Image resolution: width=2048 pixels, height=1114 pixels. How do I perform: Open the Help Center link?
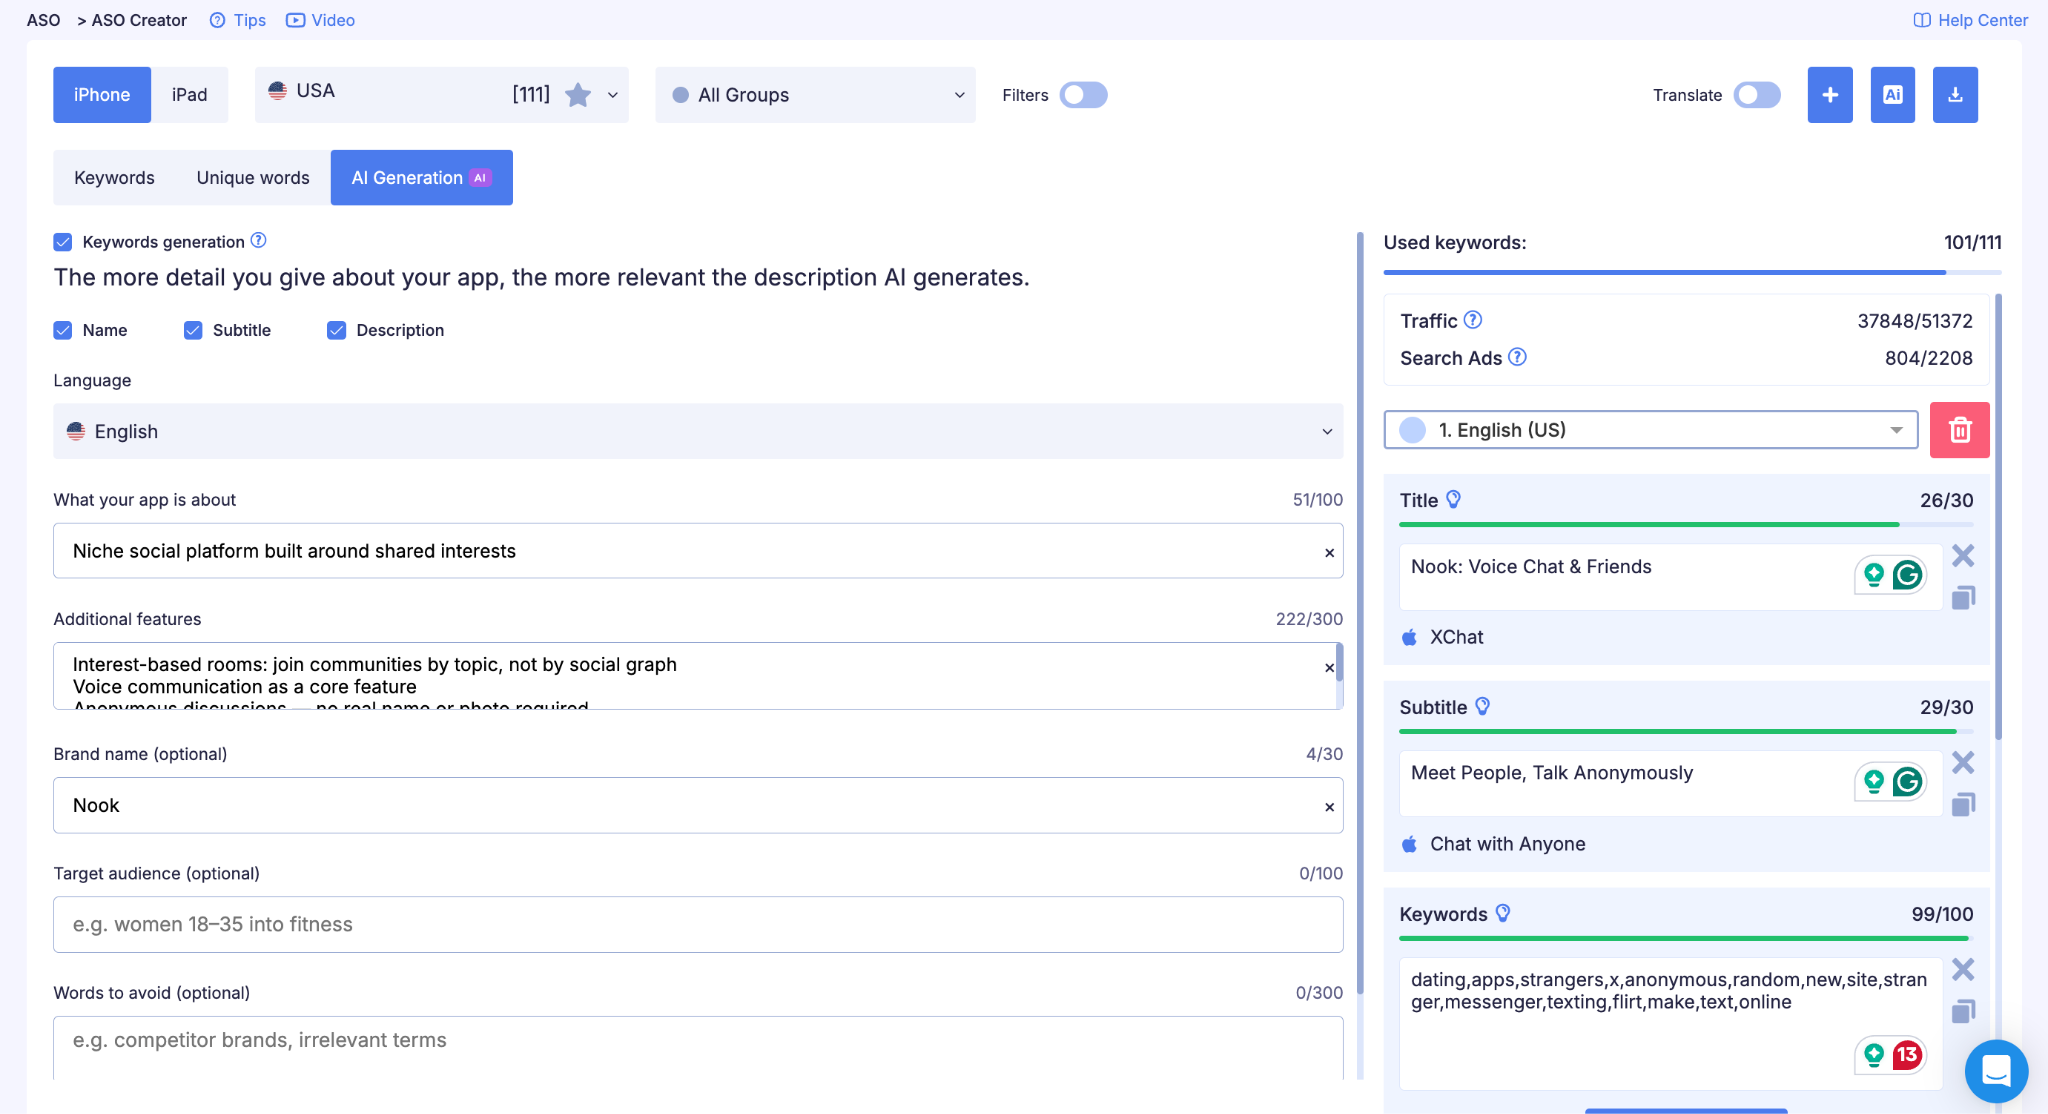click(x=1970, y=20)
